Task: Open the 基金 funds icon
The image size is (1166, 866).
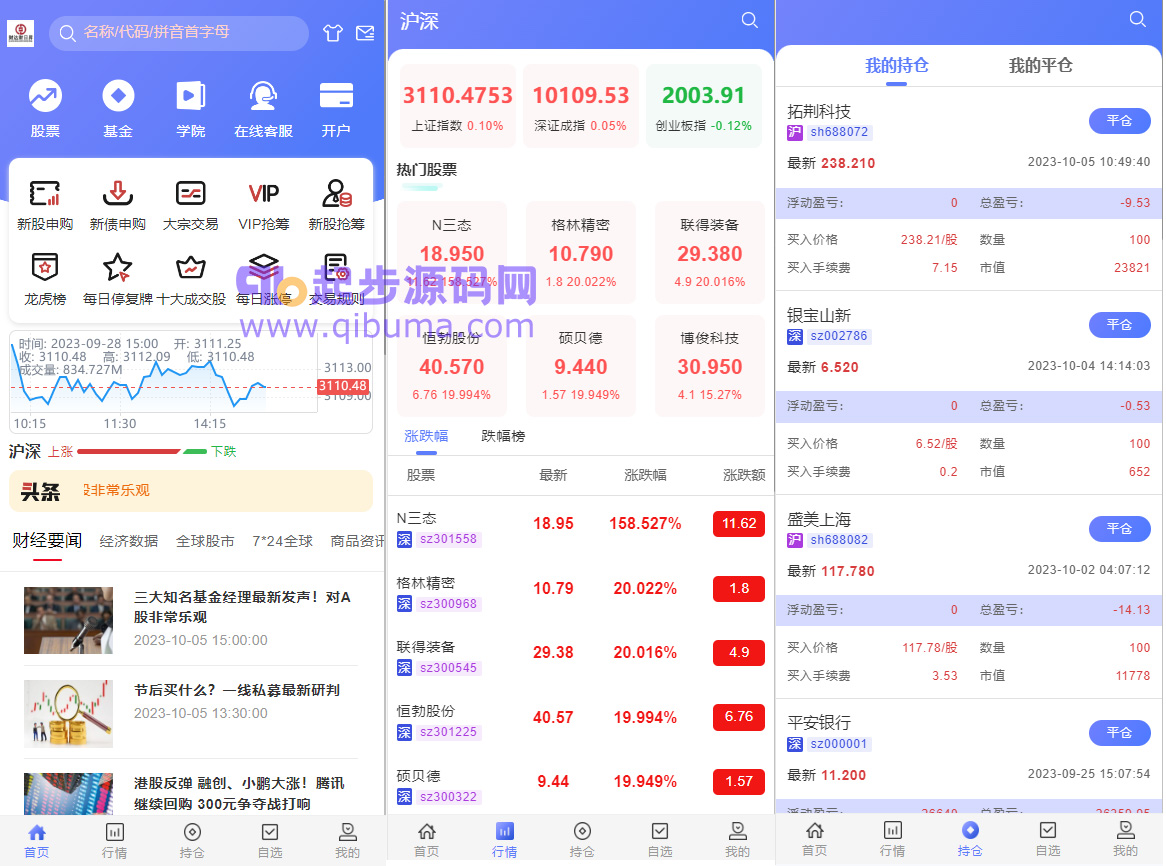Action: click(118, 96)
